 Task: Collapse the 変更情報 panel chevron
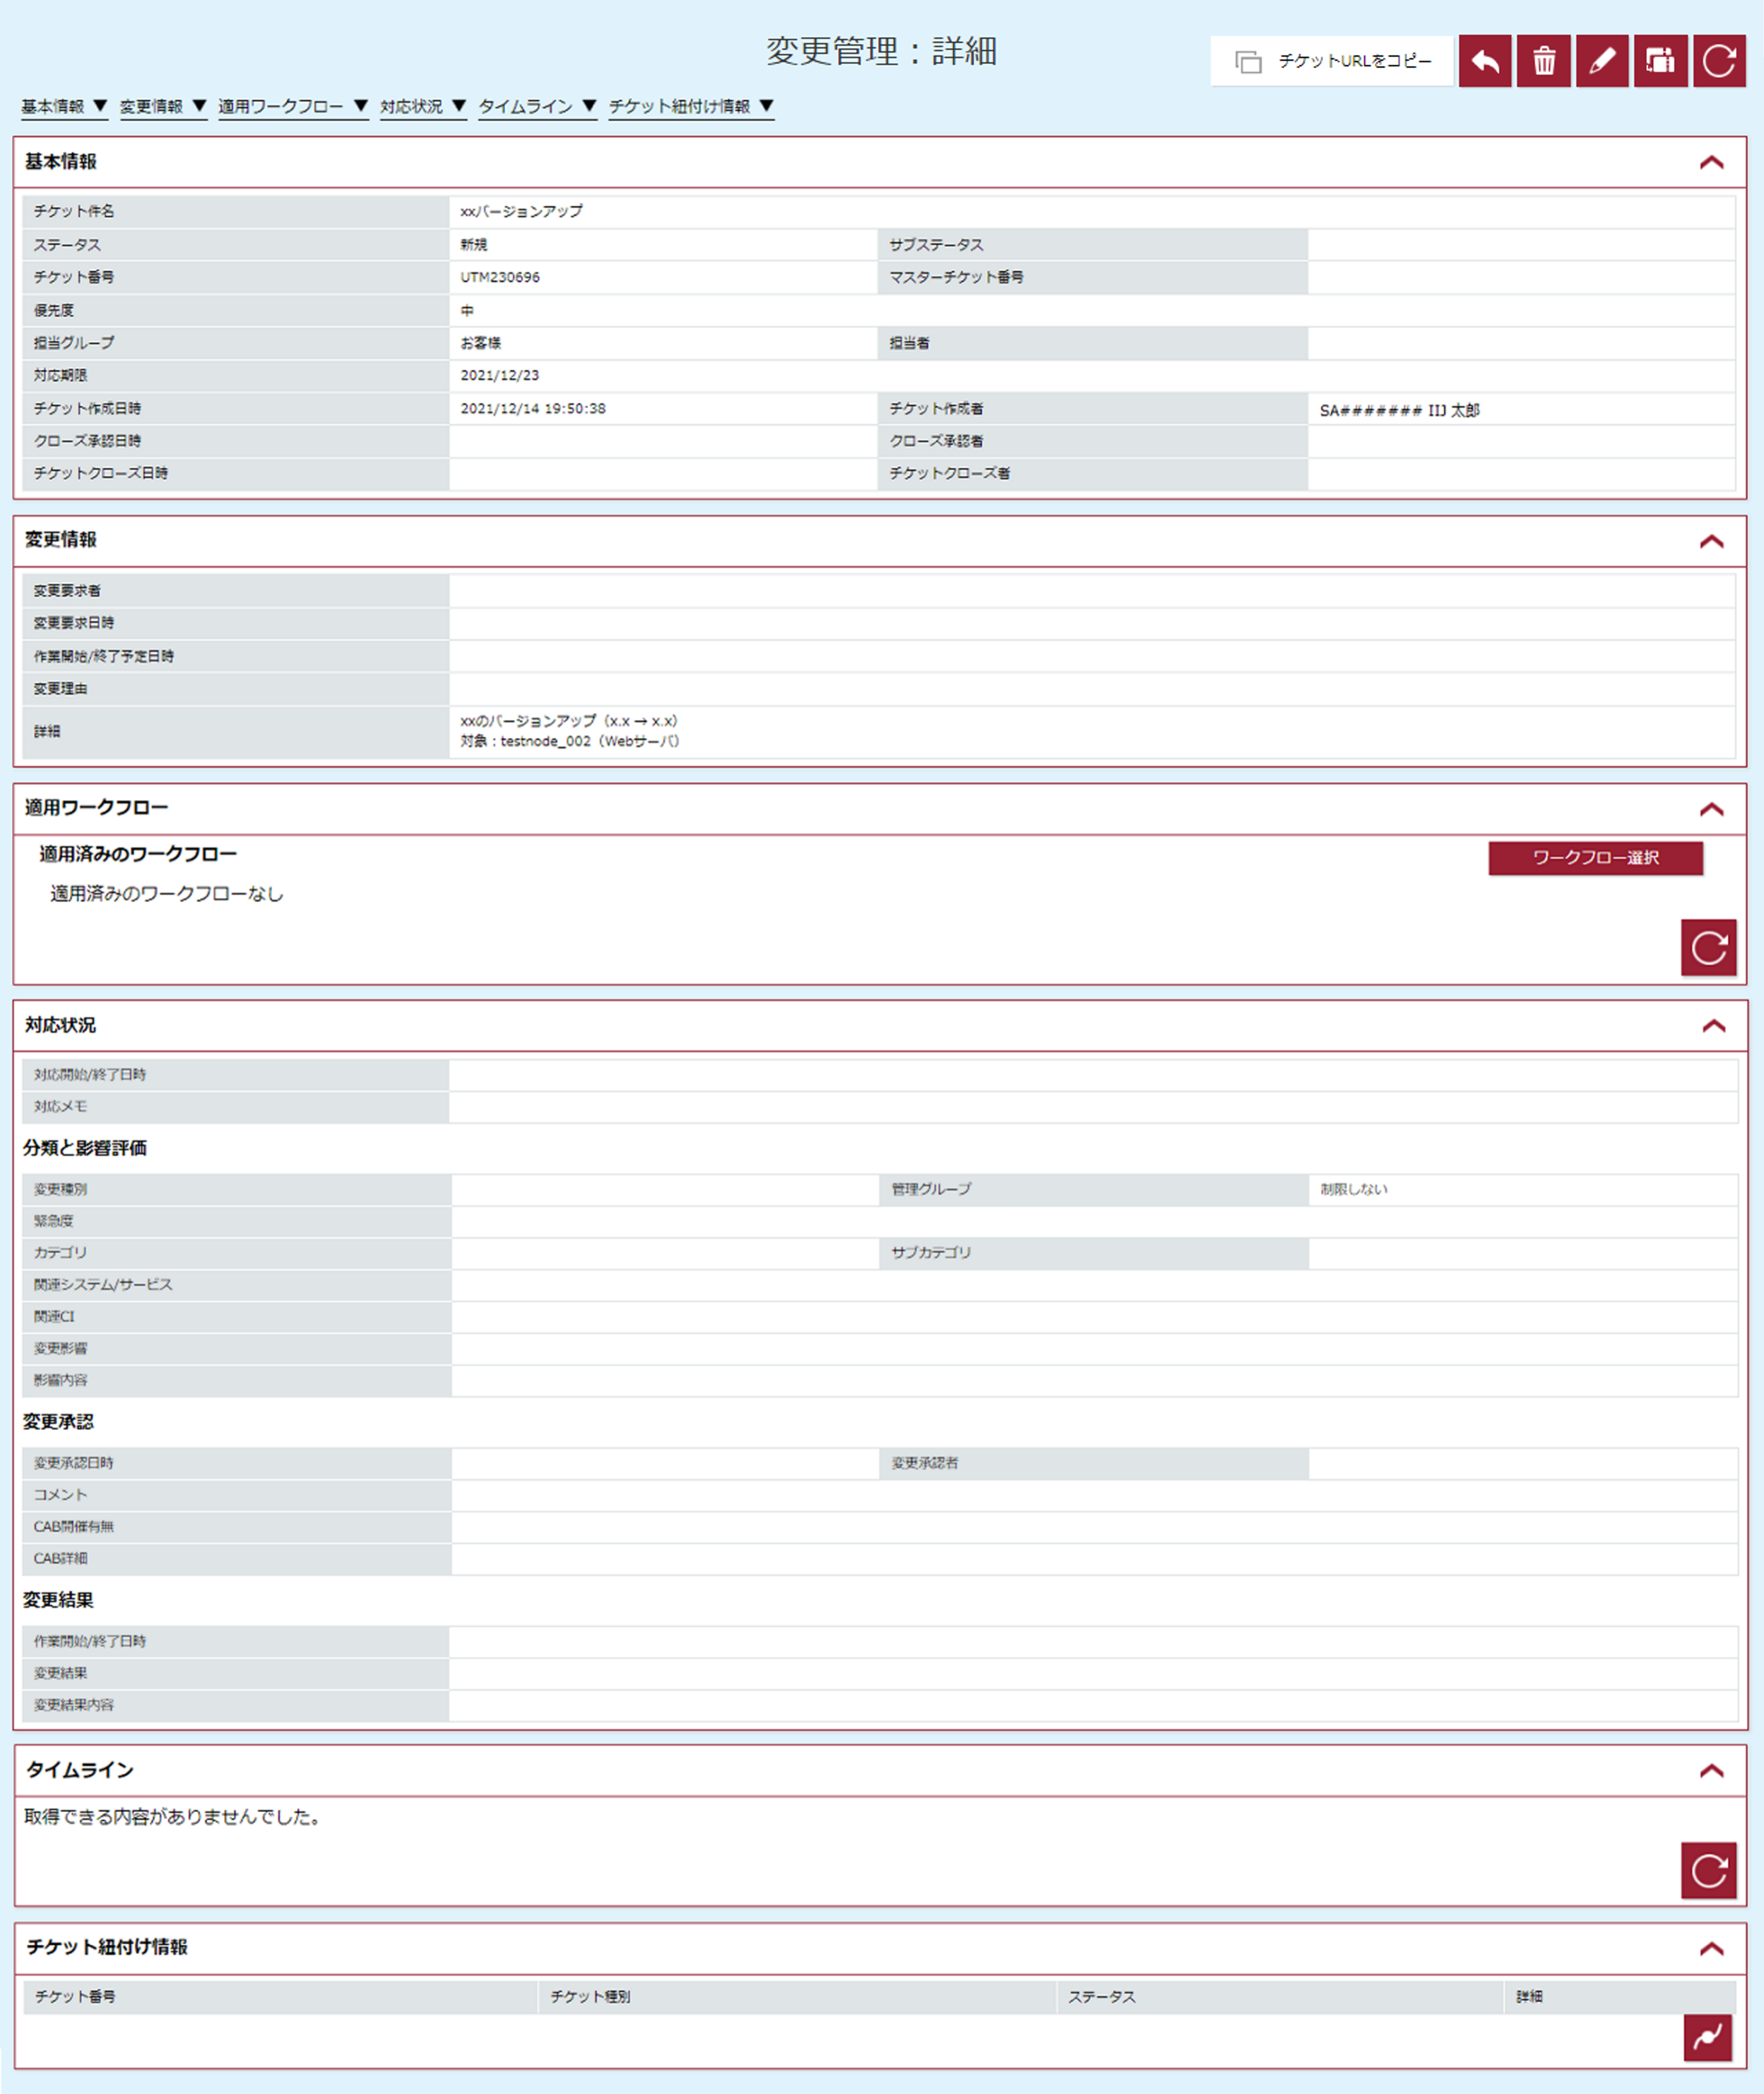click(x=1712, y=541)
